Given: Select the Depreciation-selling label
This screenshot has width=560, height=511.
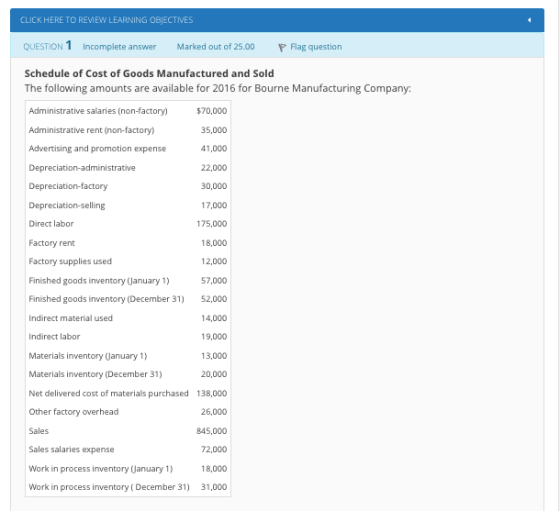Looking at the screenshot, I should (x=67, y=206).
